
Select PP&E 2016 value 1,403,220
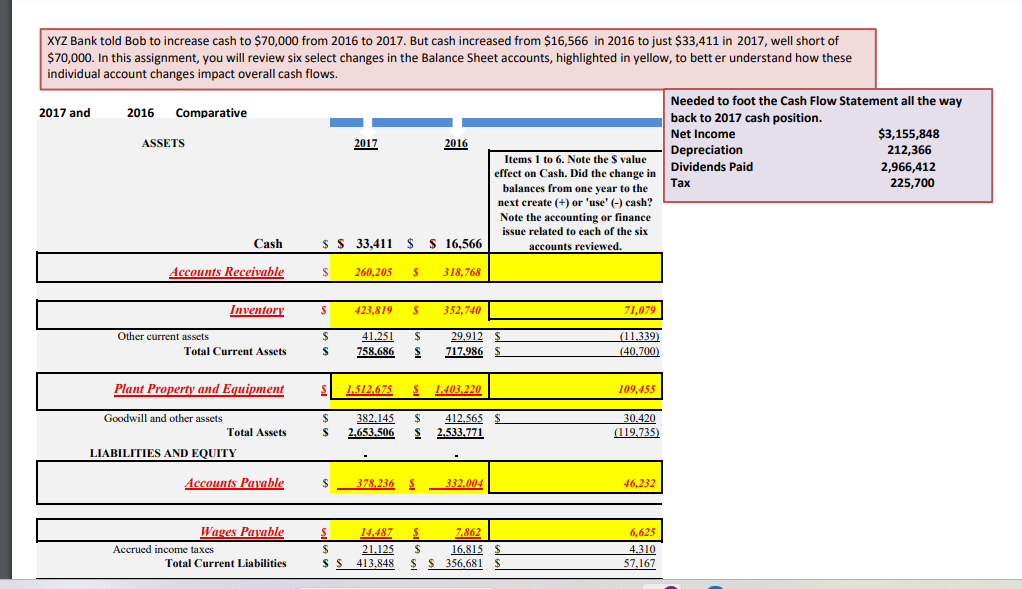click(458, 390)
